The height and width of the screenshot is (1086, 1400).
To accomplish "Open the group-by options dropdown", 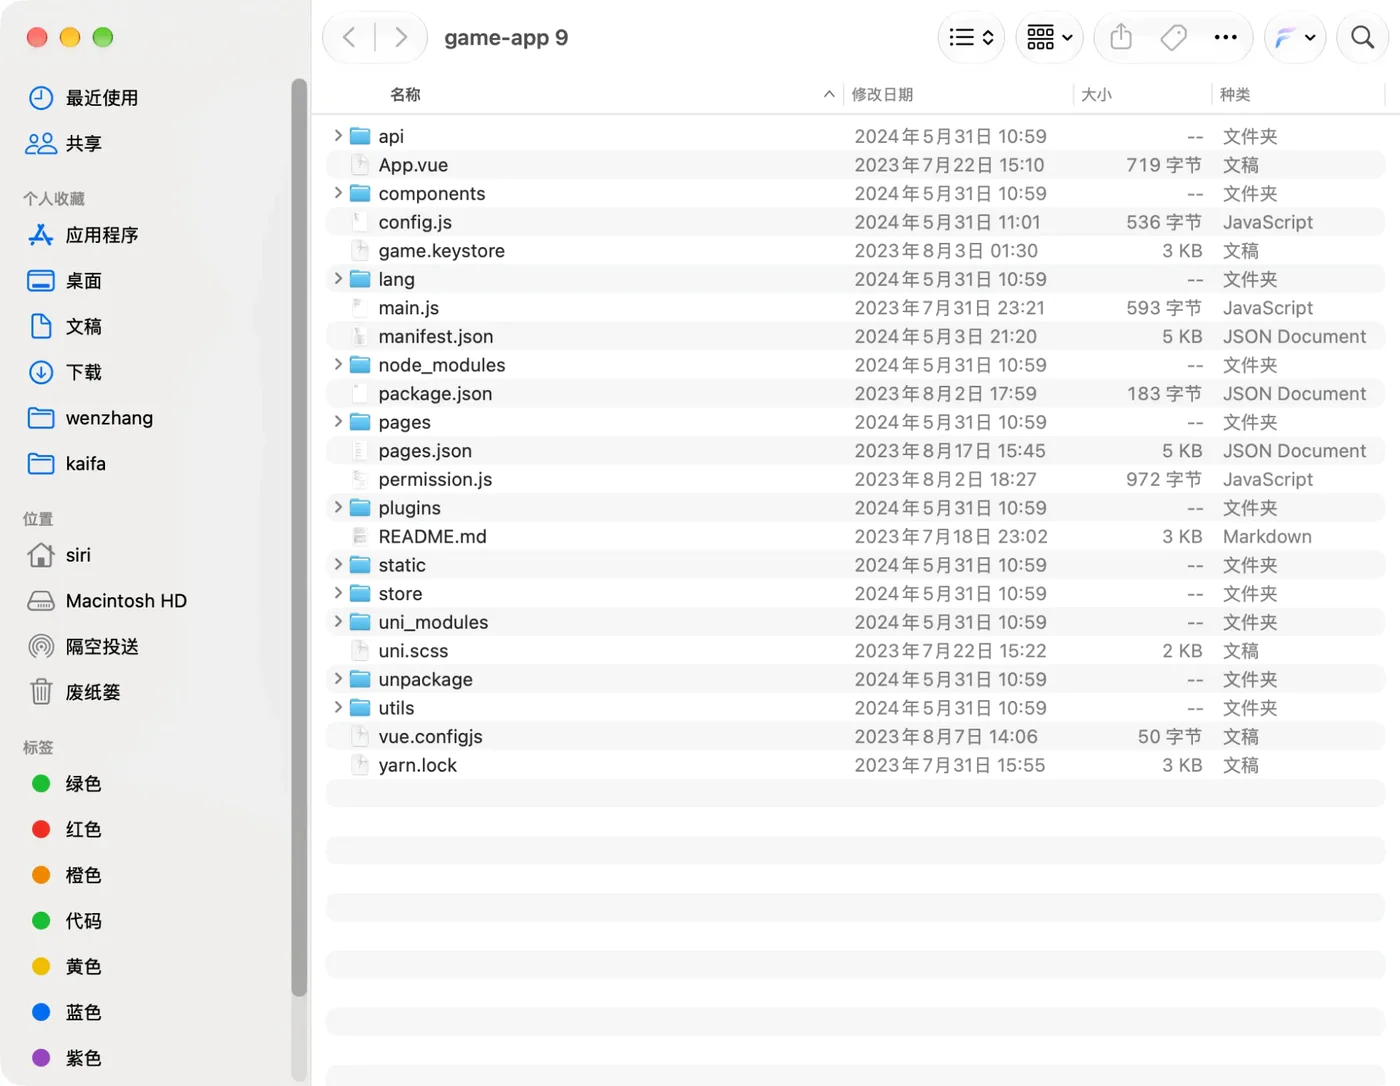I will 1049,38.
